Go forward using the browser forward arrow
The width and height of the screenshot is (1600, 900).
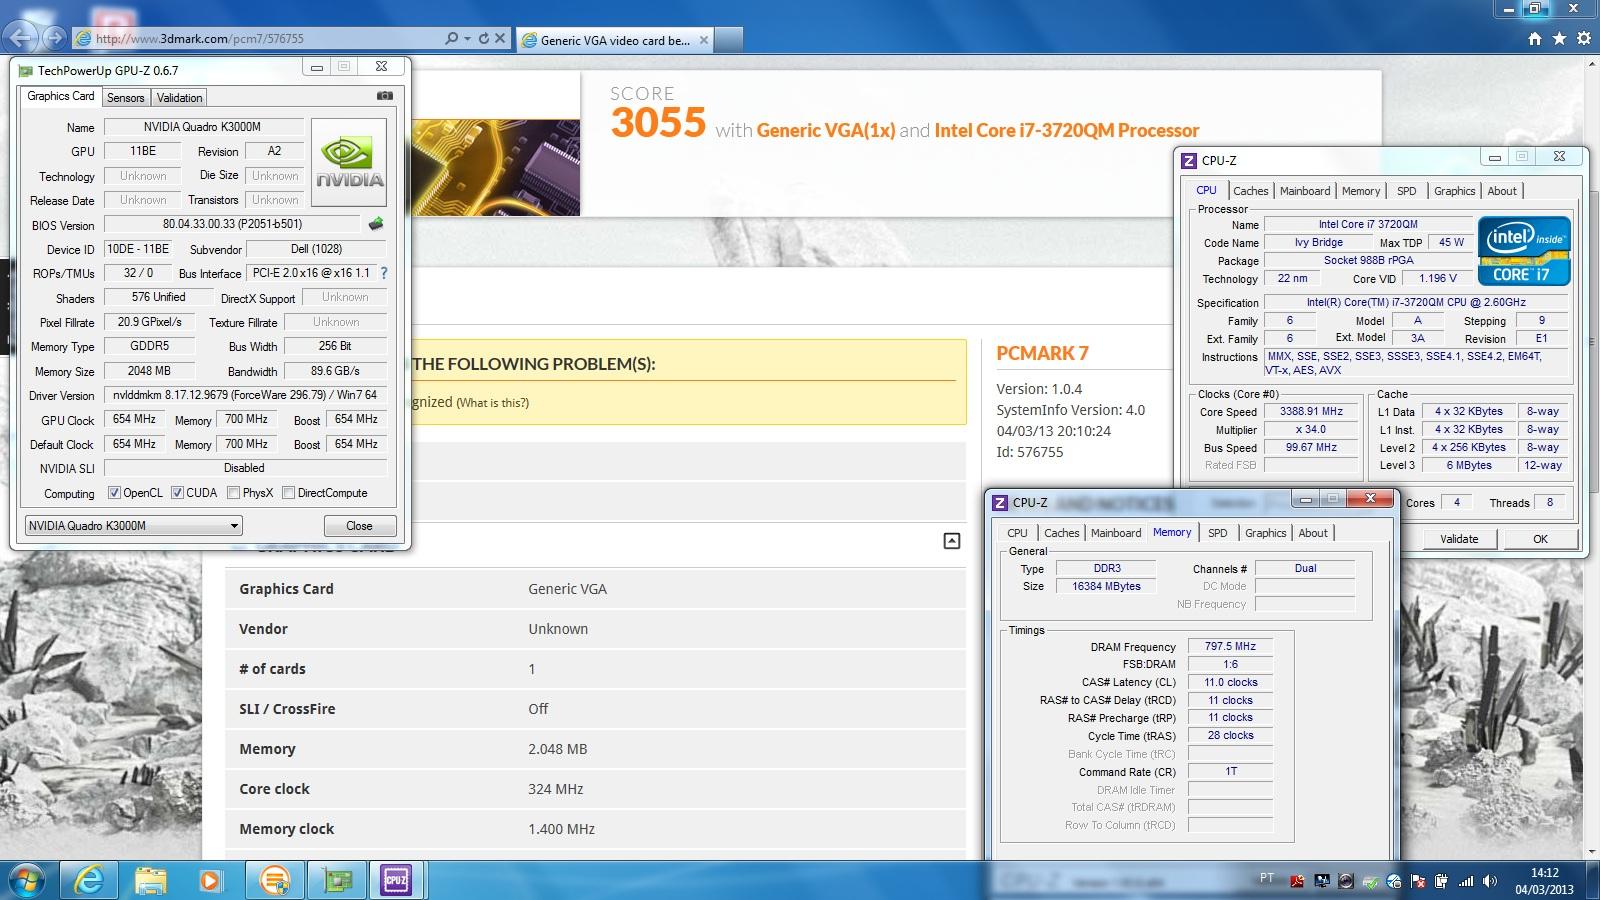[55, 38]
